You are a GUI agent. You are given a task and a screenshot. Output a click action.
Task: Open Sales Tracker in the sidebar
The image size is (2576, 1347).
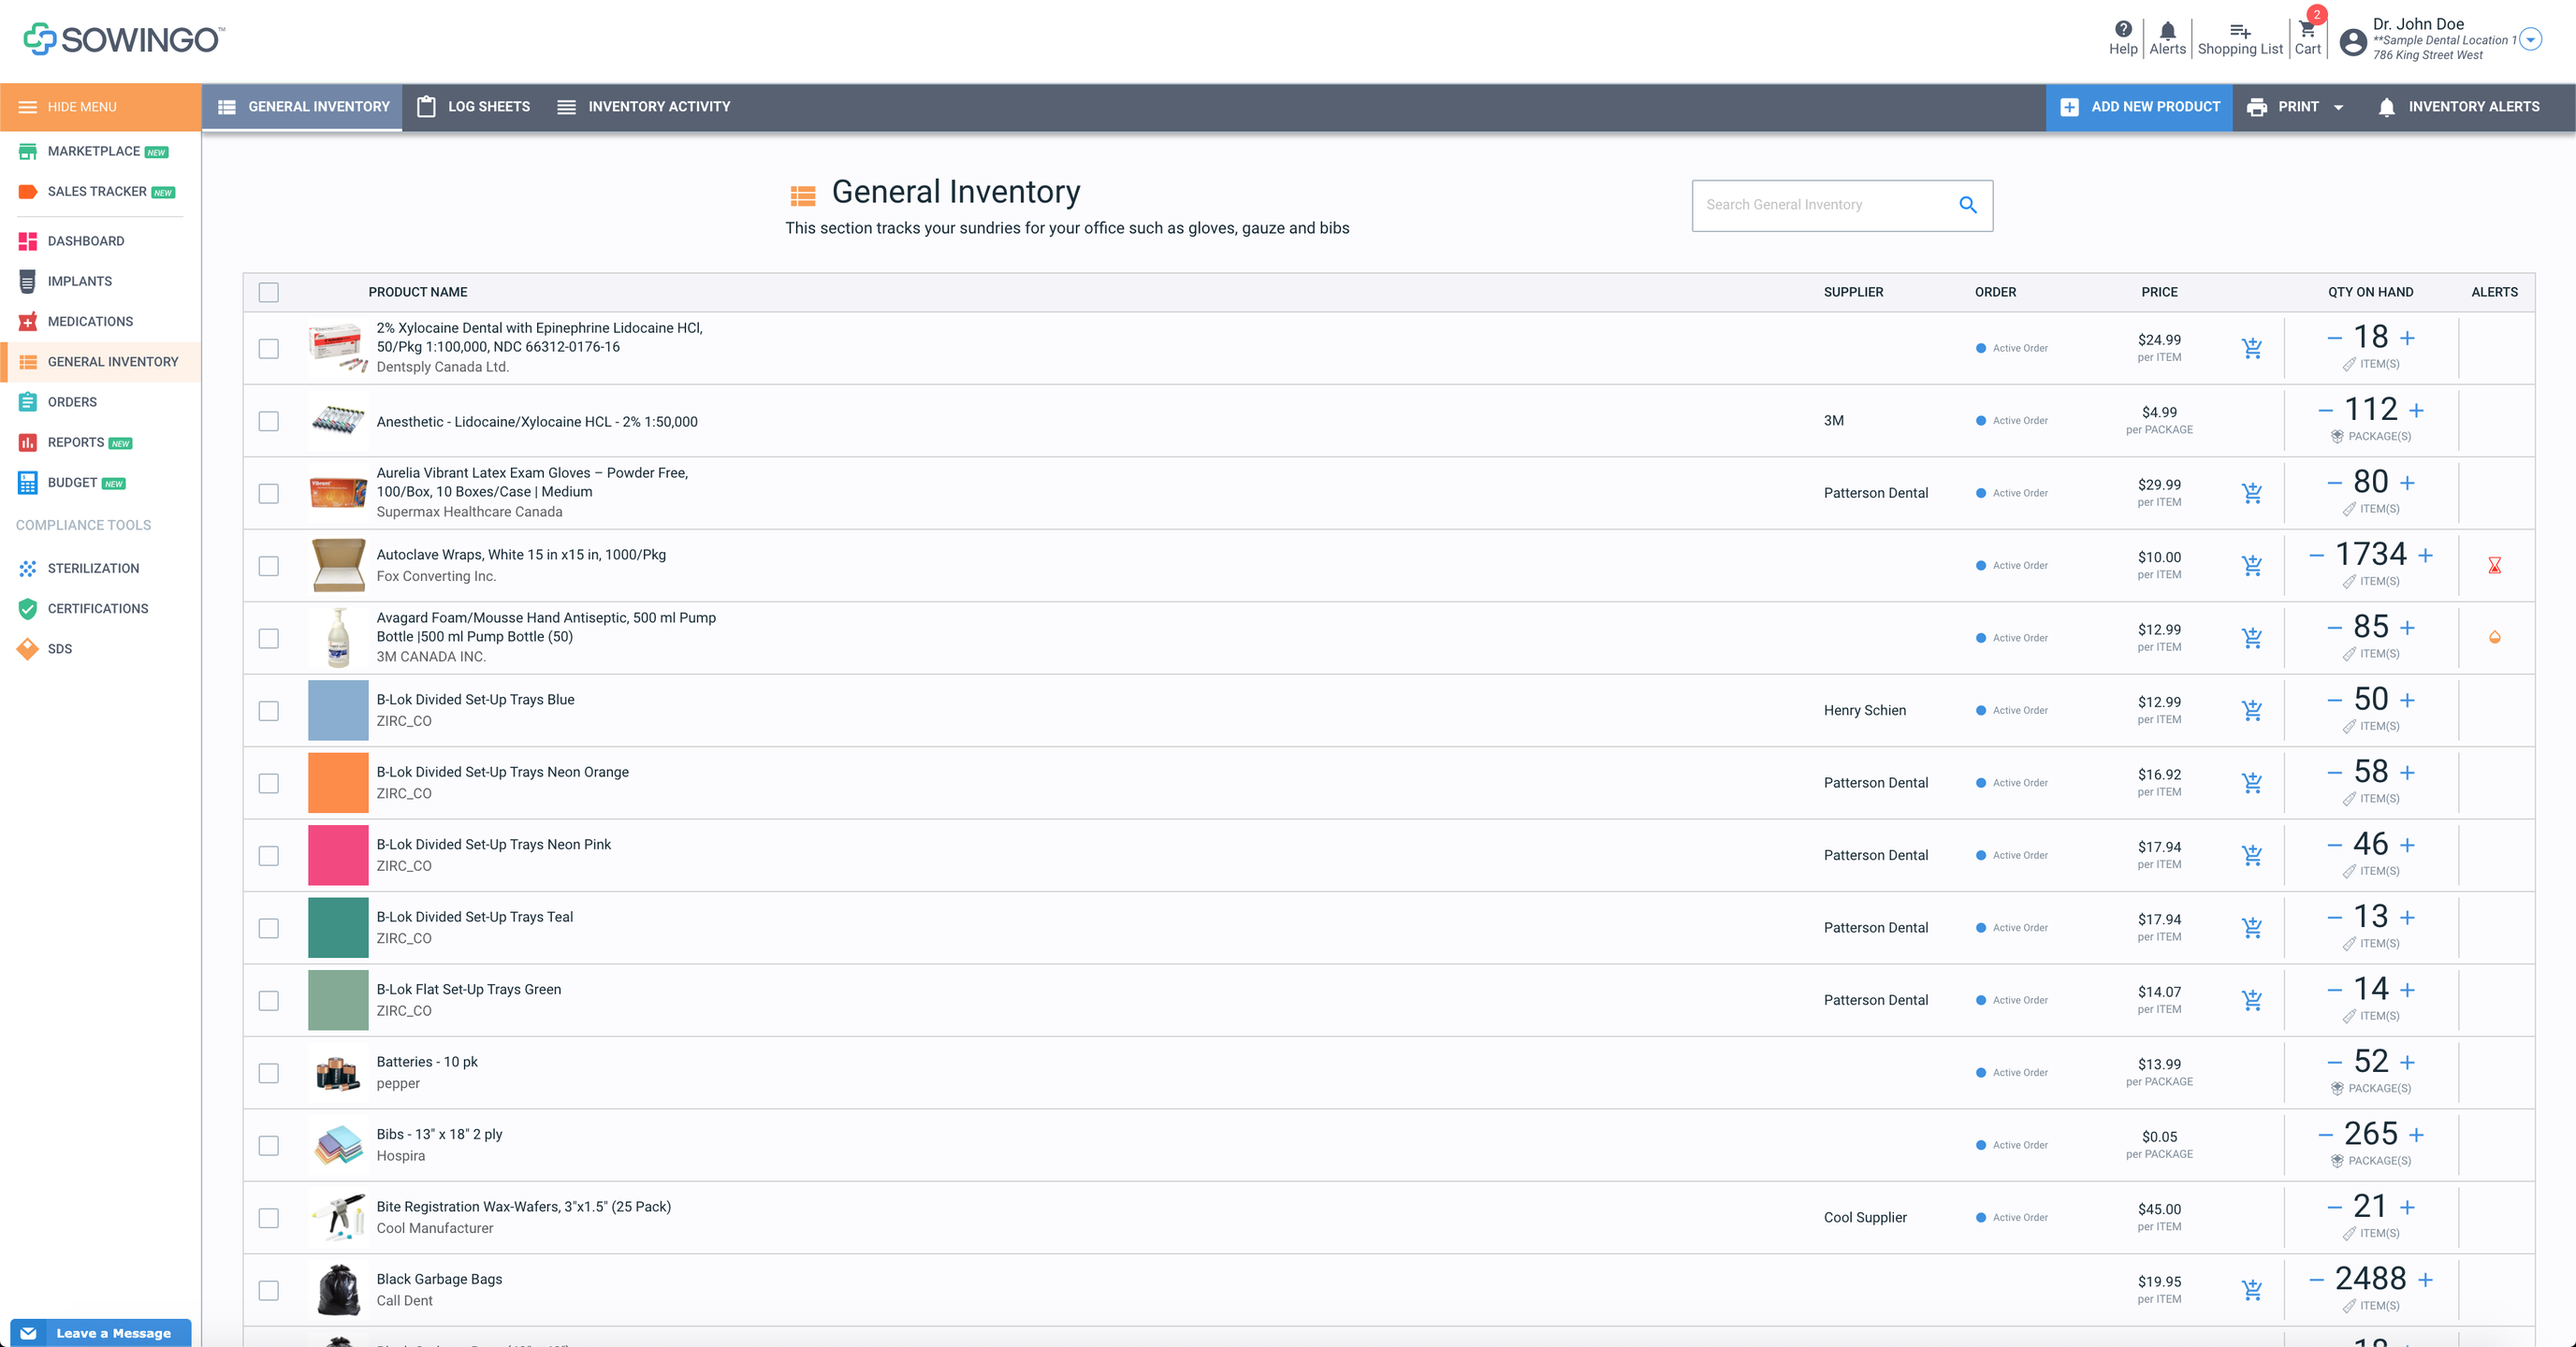coord(97,191)
